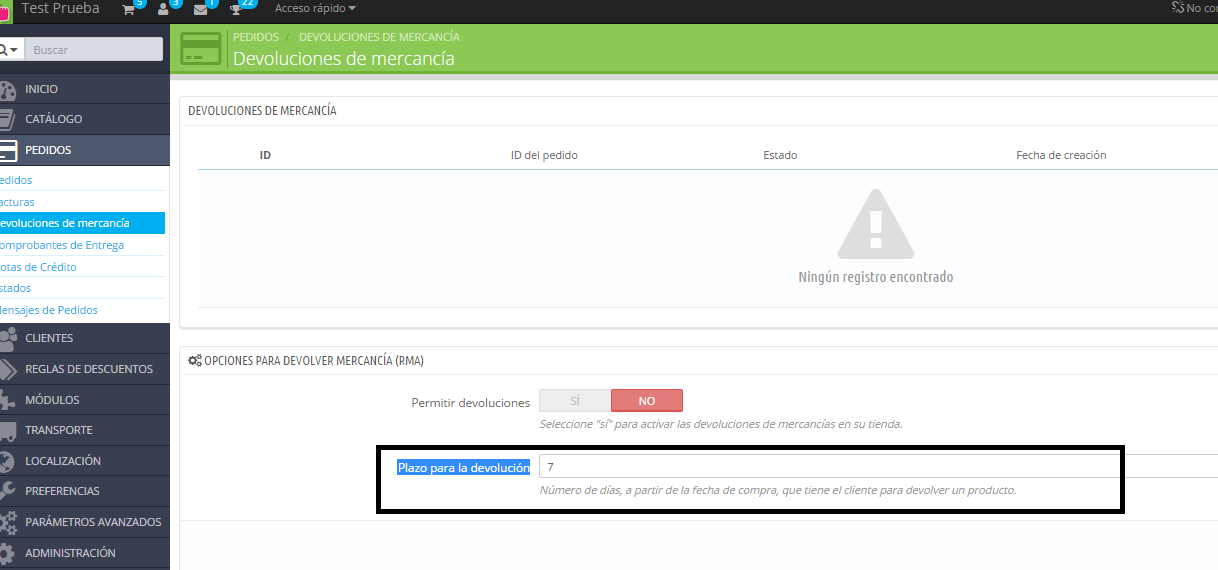Select NO for Permitir devoluciones

tap(647, 400)
